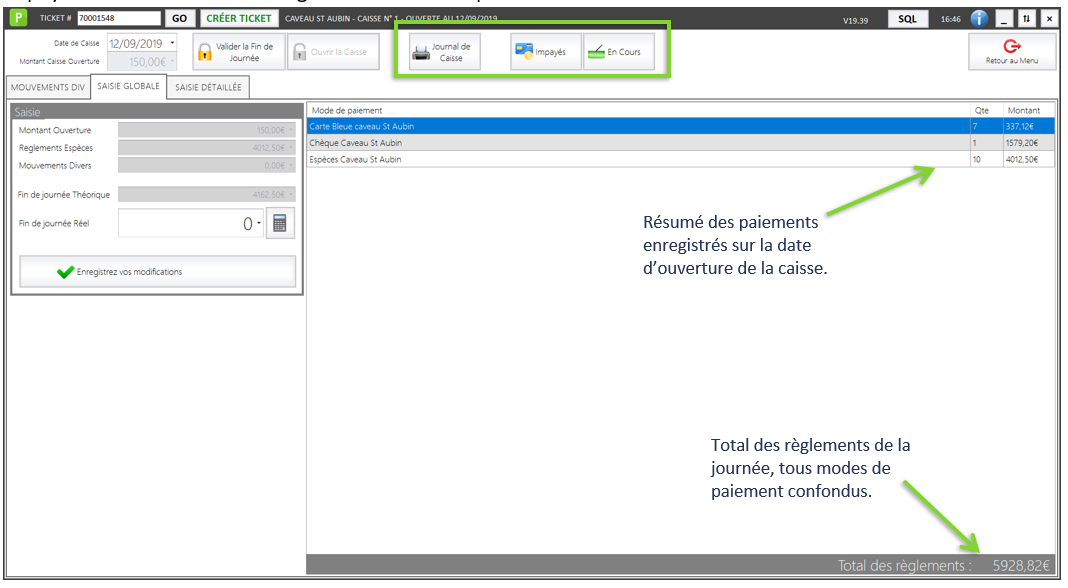Click the blue info icon in title bar

click(x=979, y=18)
